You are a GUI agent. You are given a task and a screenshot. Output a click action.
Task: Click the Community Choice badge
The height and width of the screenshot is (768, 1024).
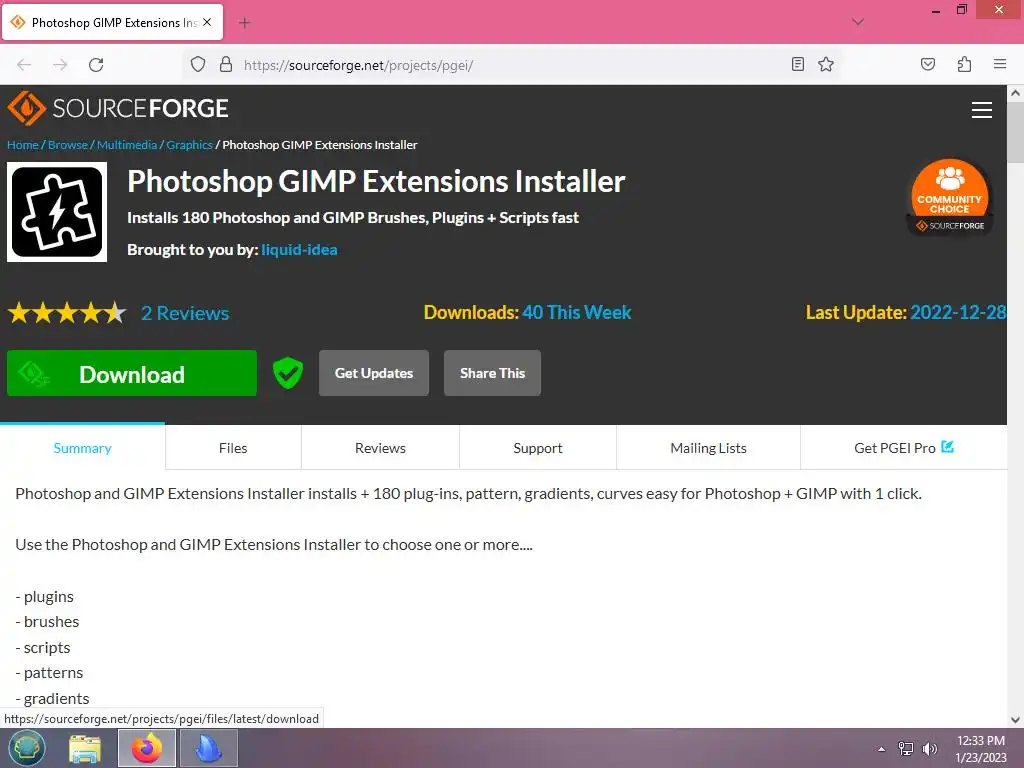click(x=950, y=197)
